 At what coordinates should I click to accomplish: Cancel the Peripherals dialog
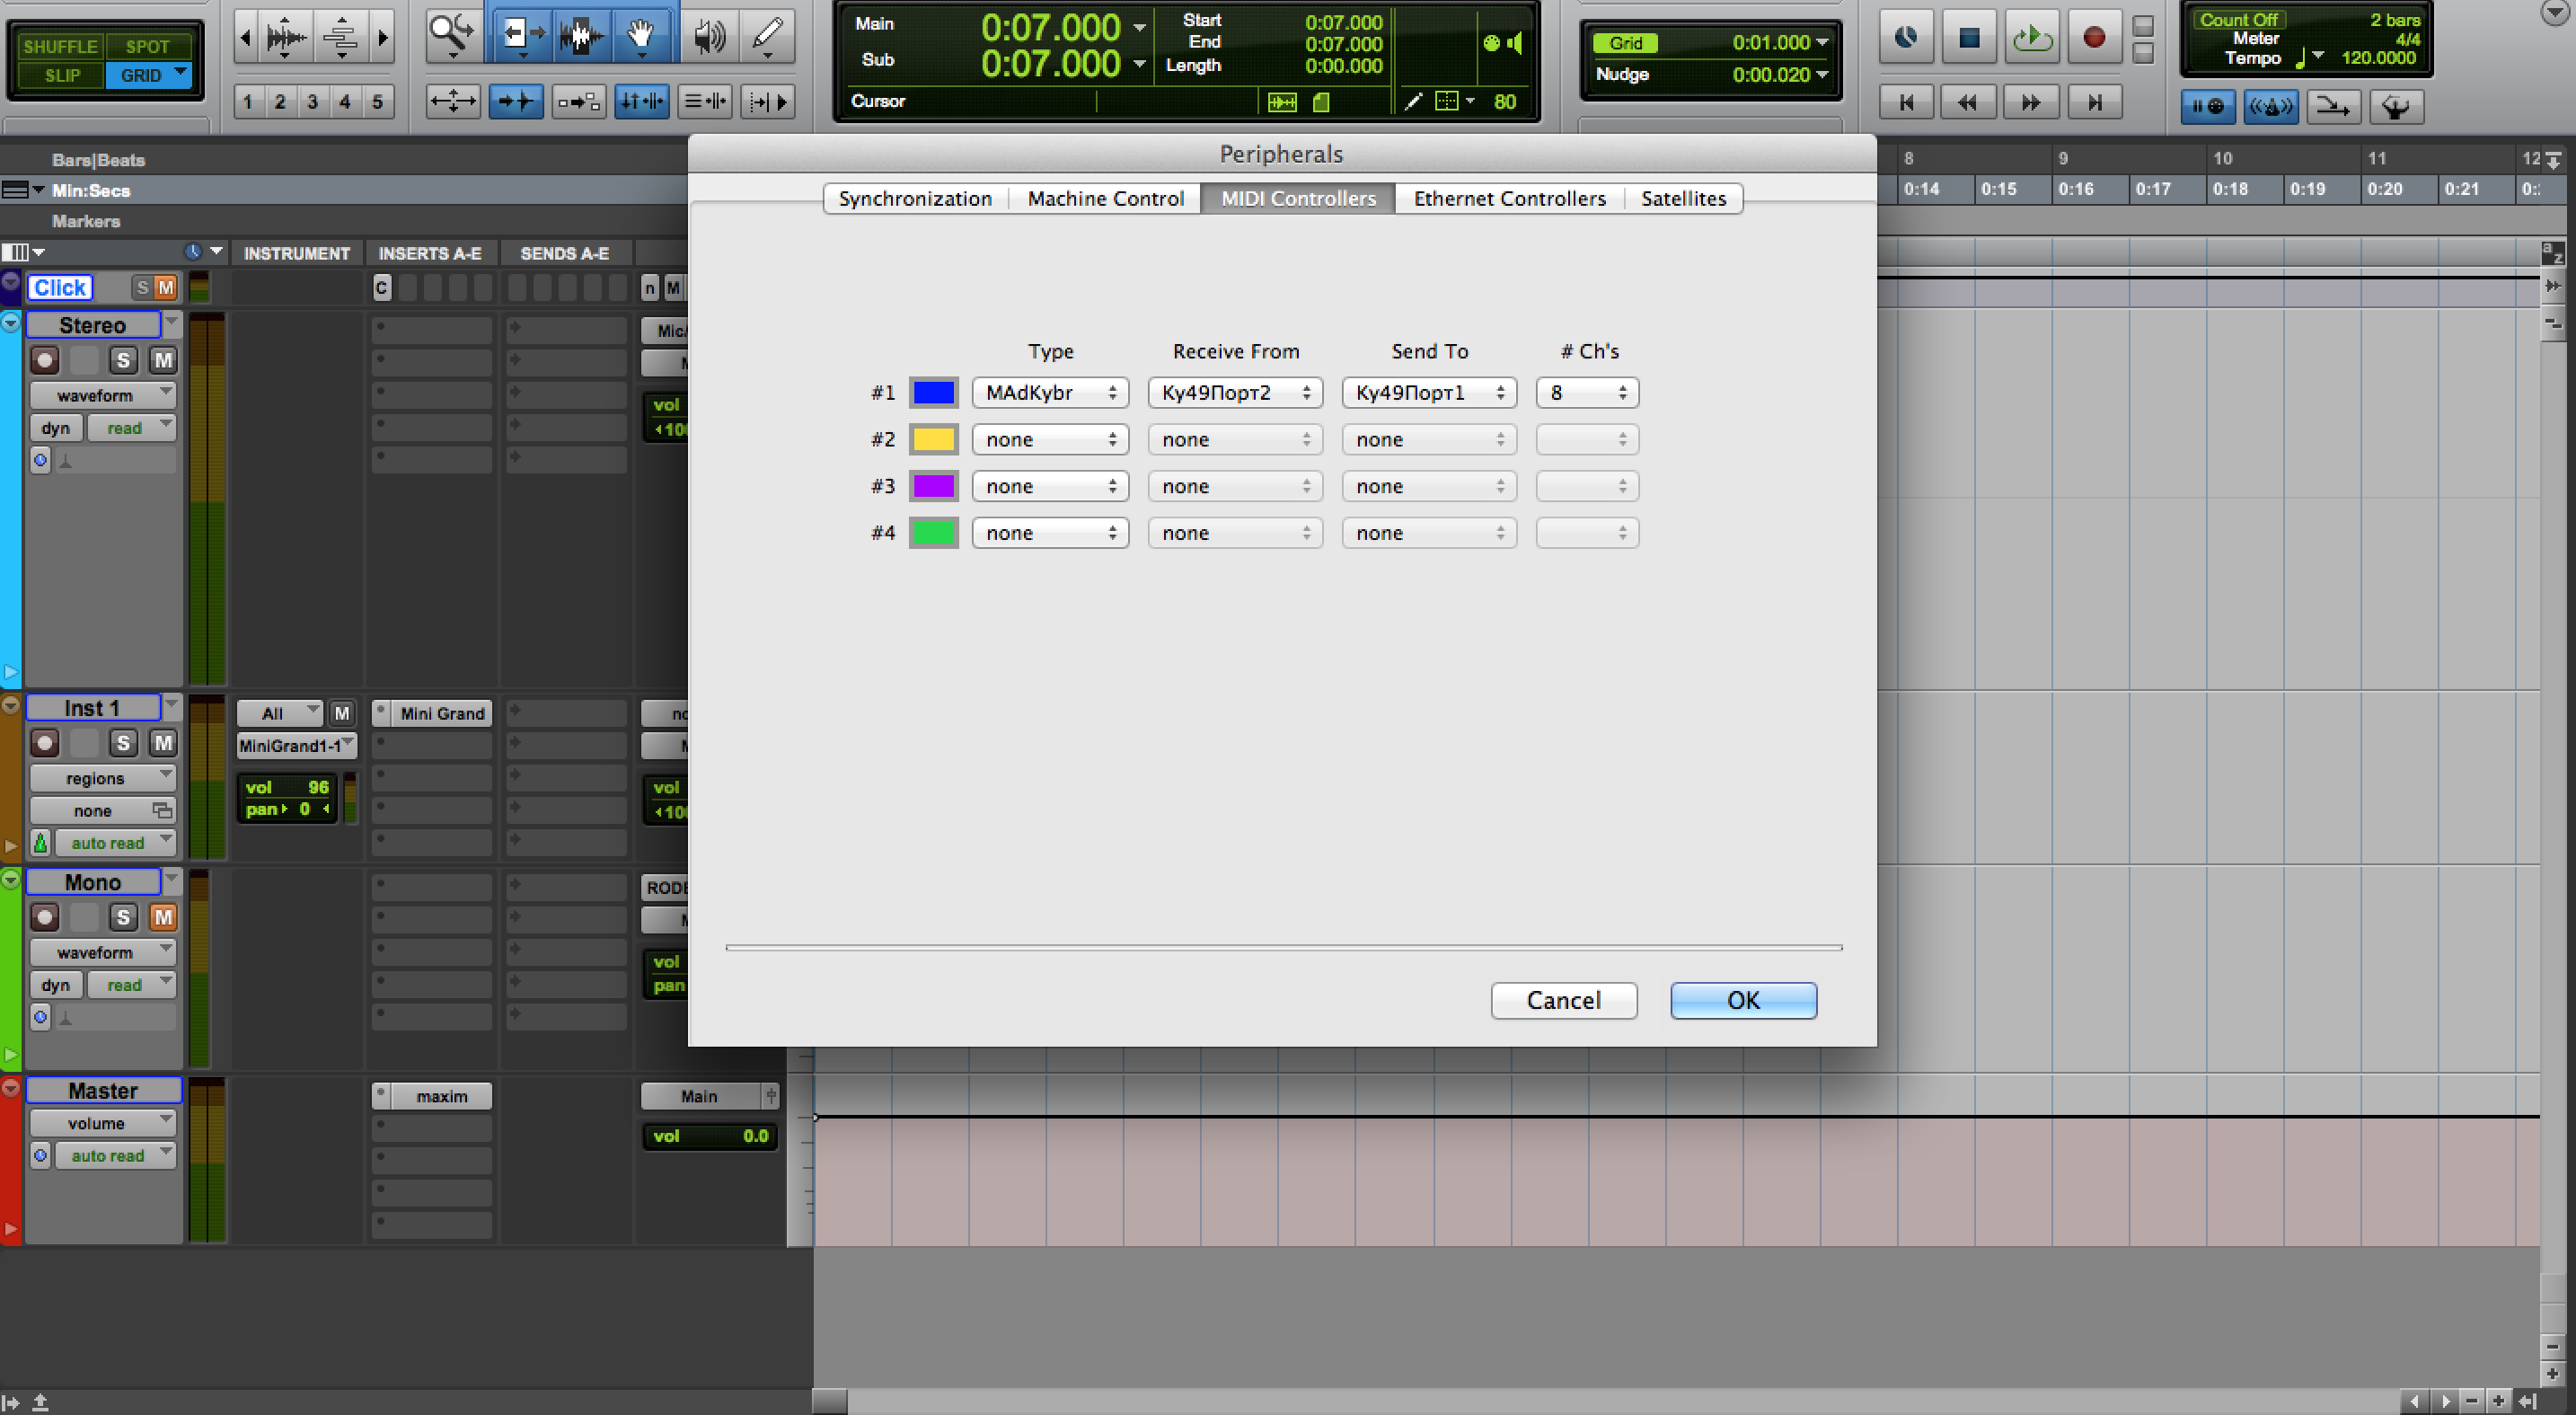pyautogui.click(x=1563, y=1001)
